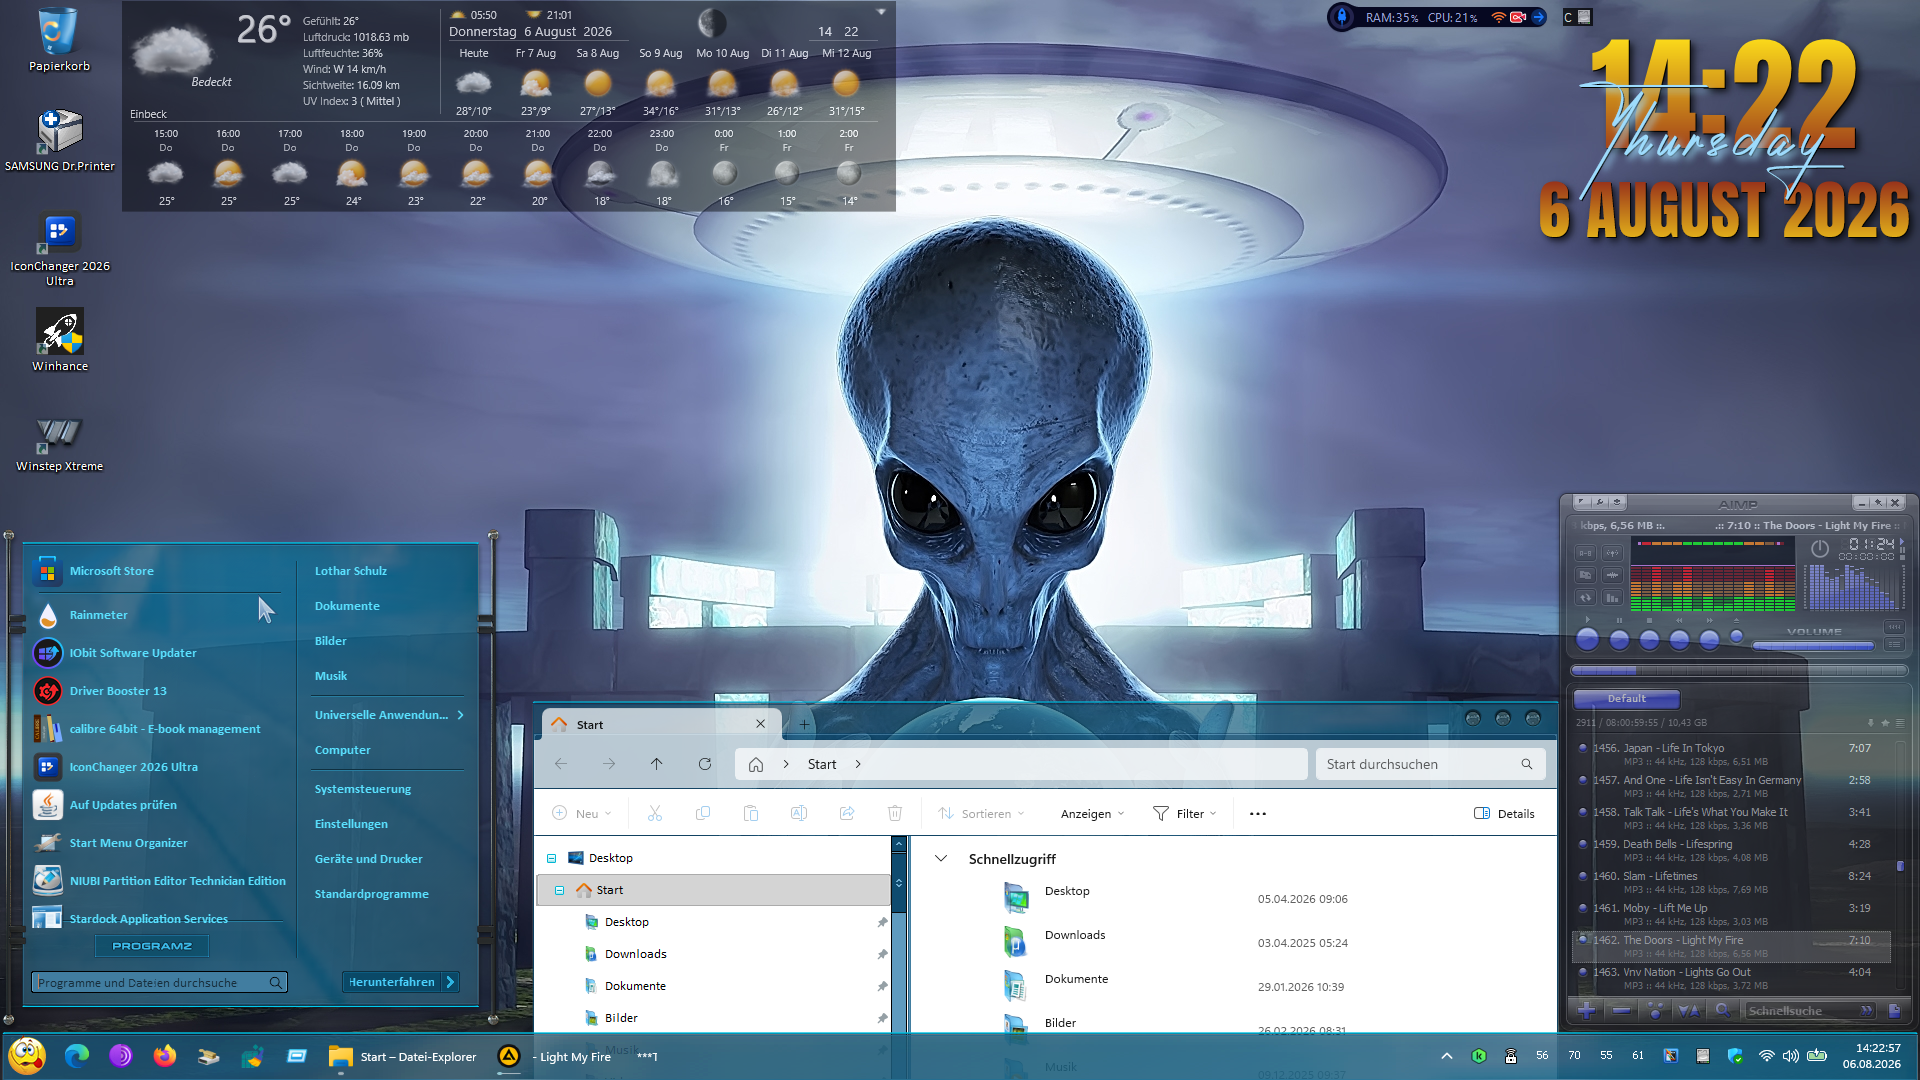Collapse Start node in navigation tree
The width and height of the screenshot is (1920, 1080).
click(x=559, y=890)
